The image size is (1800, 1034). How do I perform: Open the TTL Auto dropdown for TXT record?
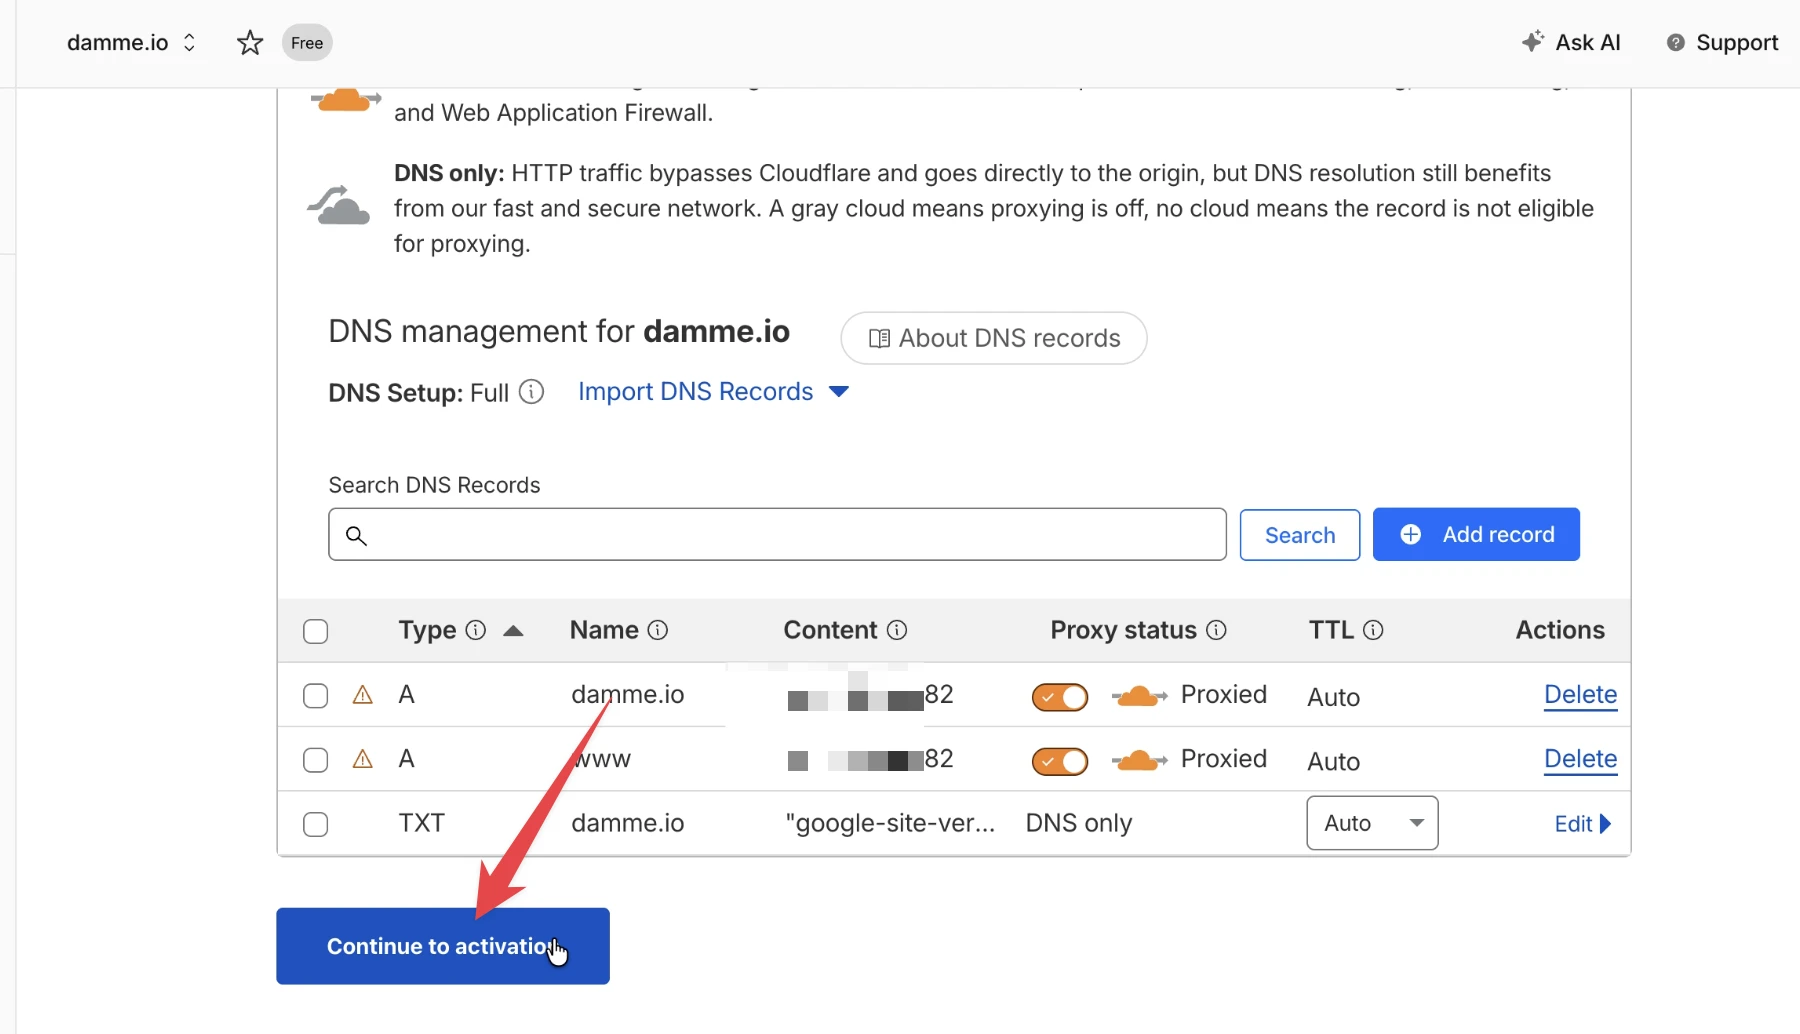tap(1372, 823)
